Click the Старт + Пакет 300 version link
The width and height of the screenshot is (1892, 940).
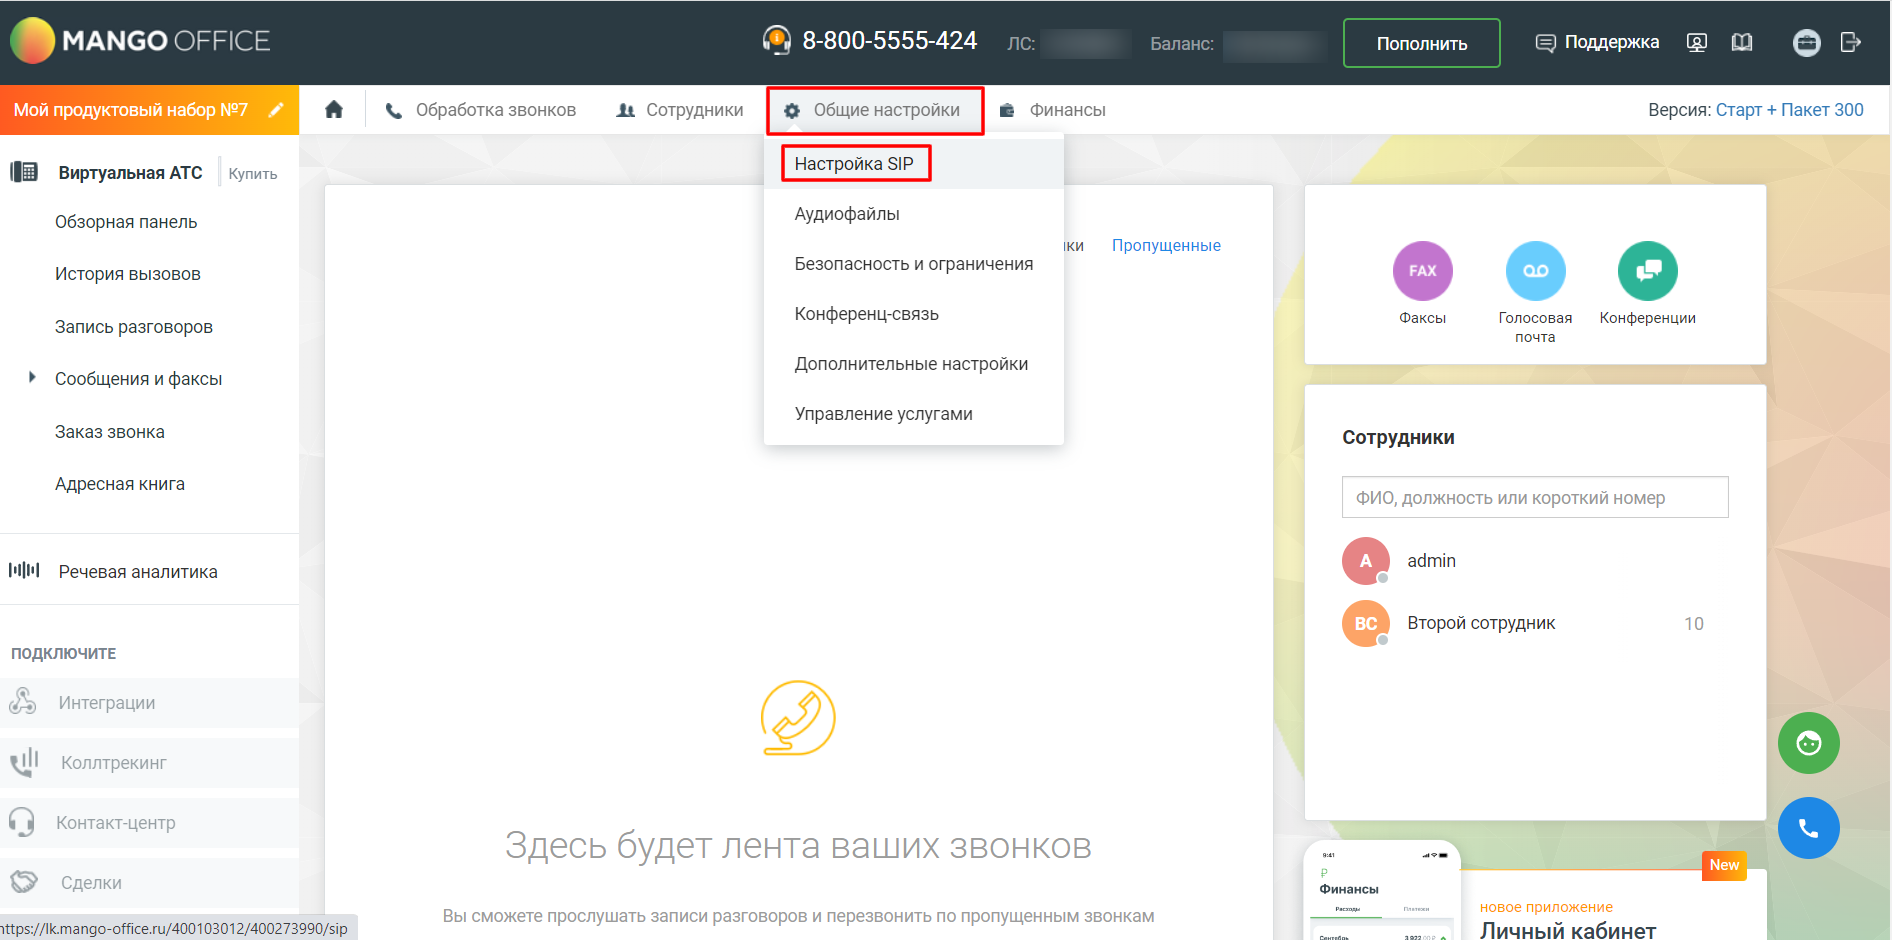1789,110
